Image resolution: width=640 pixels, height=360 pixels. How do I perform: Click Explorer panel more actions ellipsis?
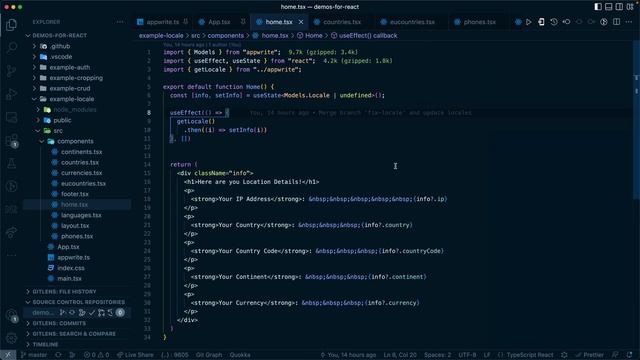click(120, 22)
